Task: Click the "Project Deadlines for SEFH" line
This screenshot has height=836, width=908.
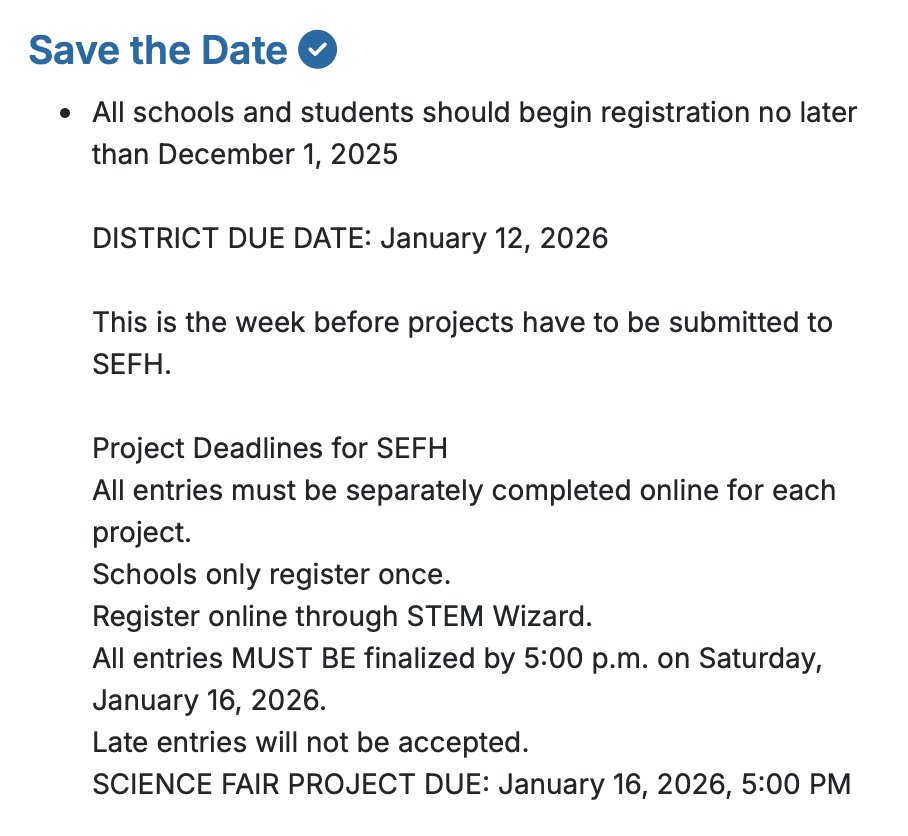Action: click(269, 448)
